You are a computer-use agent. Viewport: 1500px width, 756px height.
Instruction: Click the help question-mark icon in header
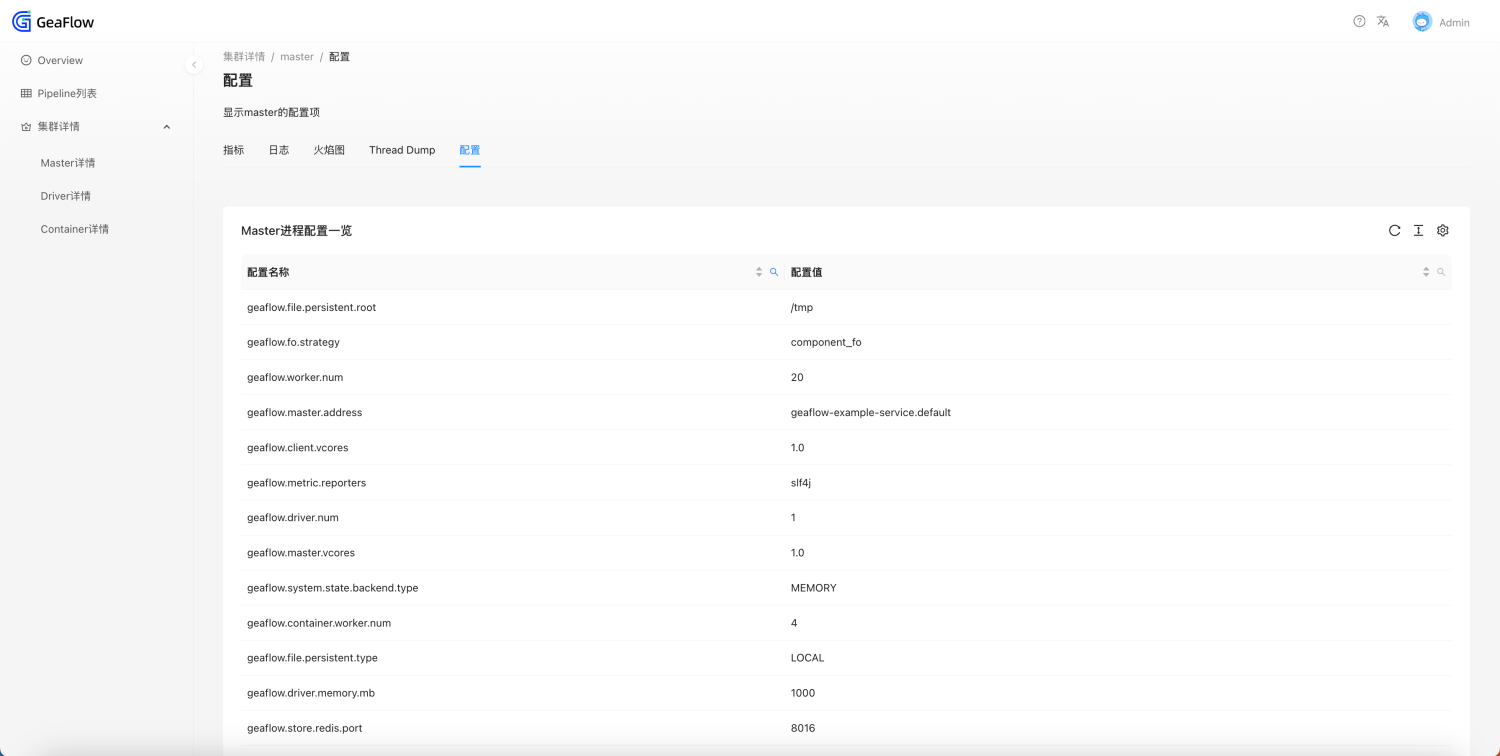1357,20
